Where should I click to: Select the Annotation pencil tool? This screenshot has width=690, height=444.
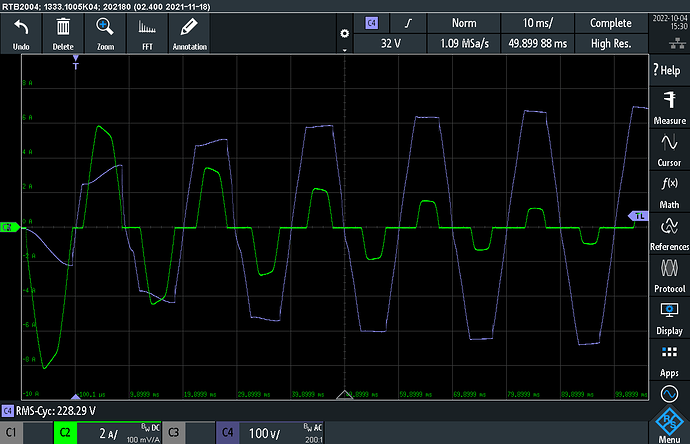click(x=190, y=33)
